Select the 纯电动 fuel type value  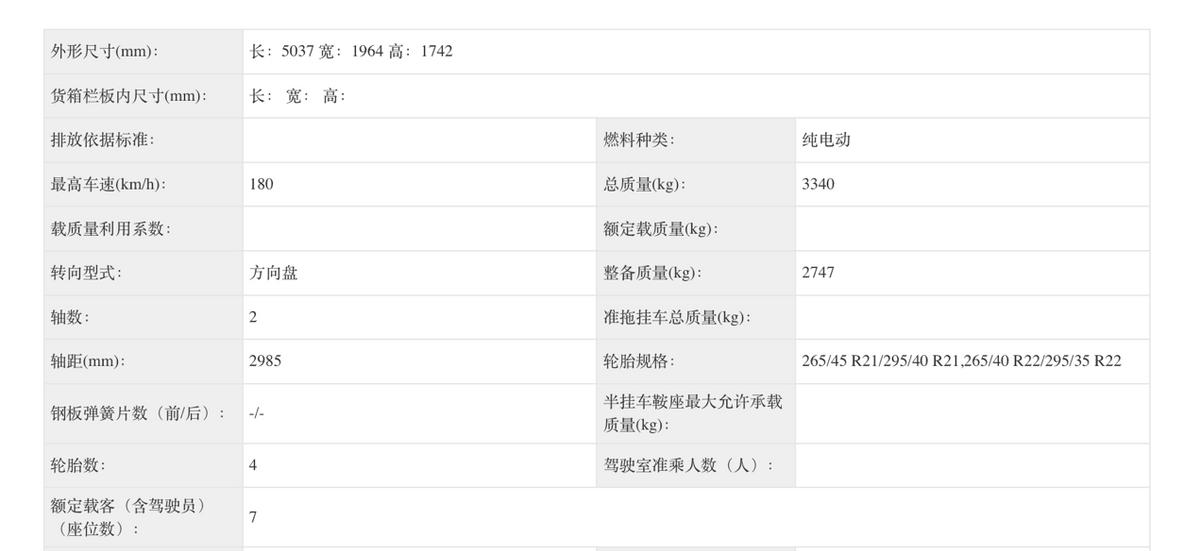tap(826, 140)
